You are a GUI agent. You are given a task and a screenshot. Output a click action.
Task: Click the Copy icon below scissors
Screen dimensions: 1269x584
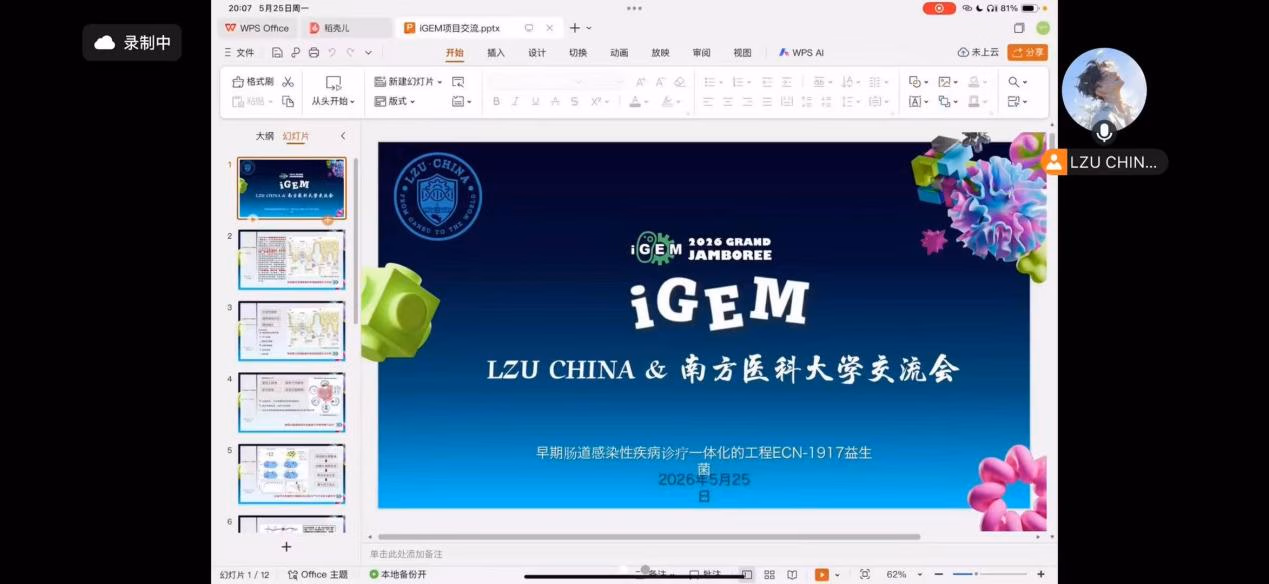(x=288, y=101)
